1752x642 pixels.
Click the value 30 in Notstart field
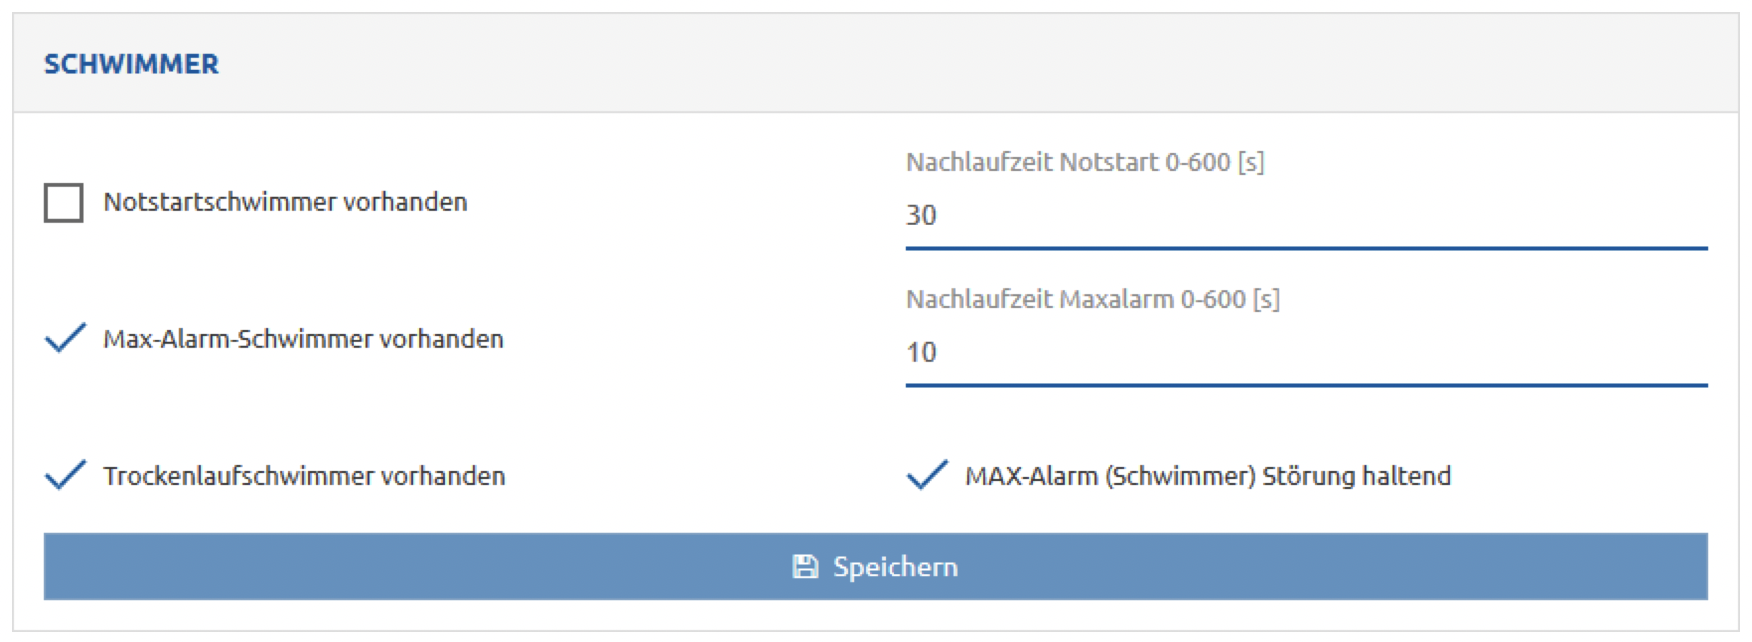click(x=921, y=215)
